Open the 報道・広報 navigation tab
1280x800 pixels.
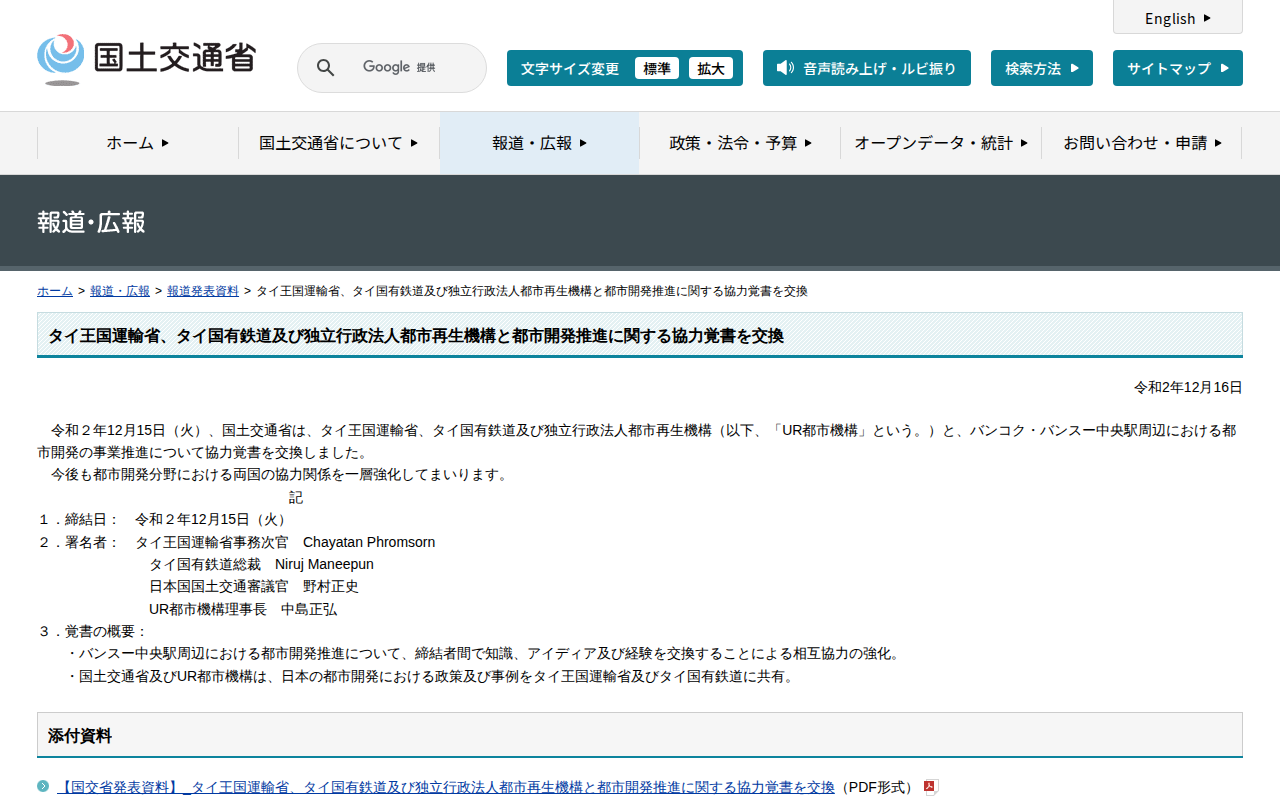pos(539,143)
